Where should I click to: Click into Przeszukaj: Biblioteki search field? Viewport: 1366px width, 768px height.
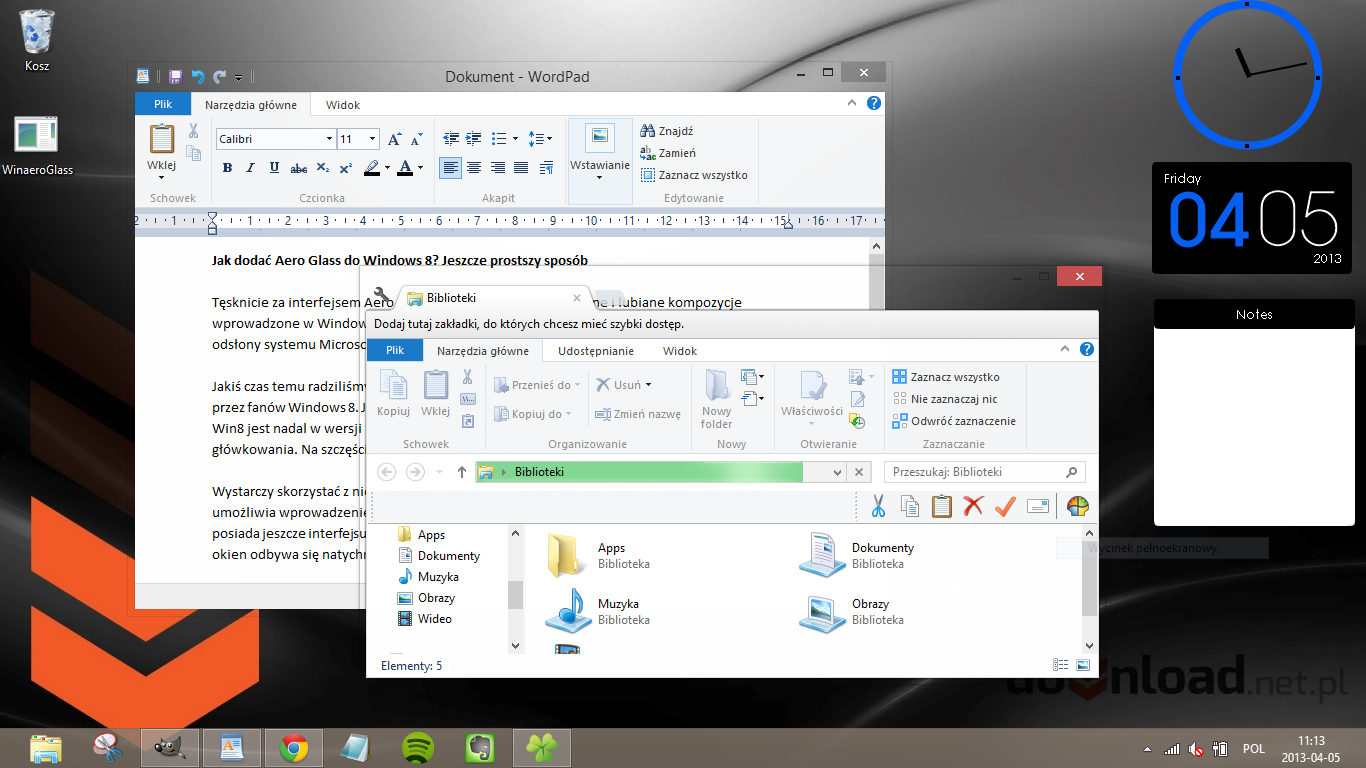pyautogui.click(x=985, y=472)
